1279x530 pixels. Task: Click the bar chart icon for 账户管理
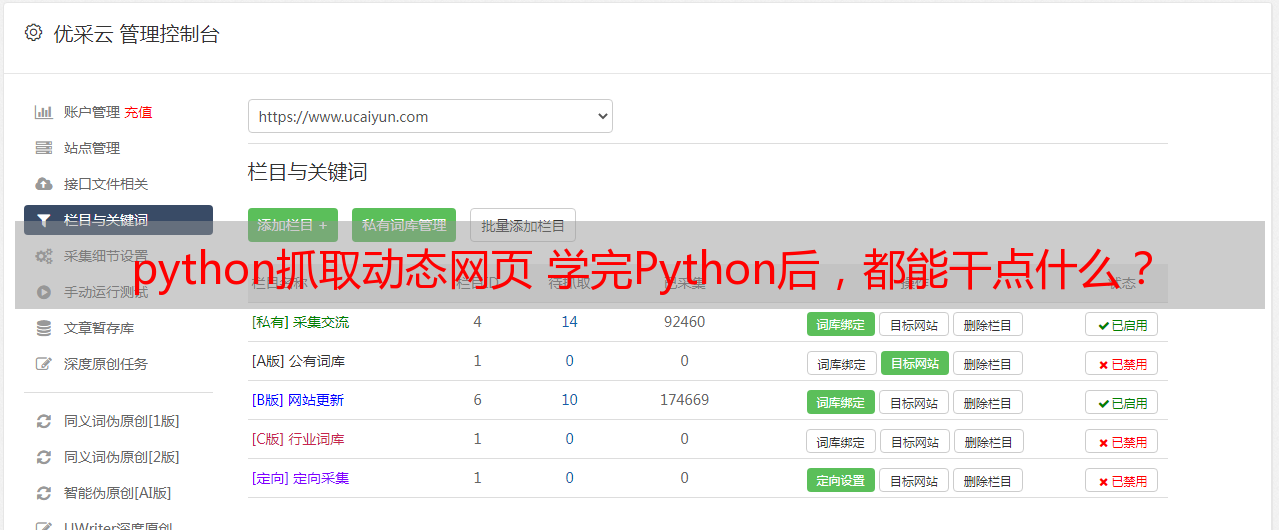(x=44, y=112)
